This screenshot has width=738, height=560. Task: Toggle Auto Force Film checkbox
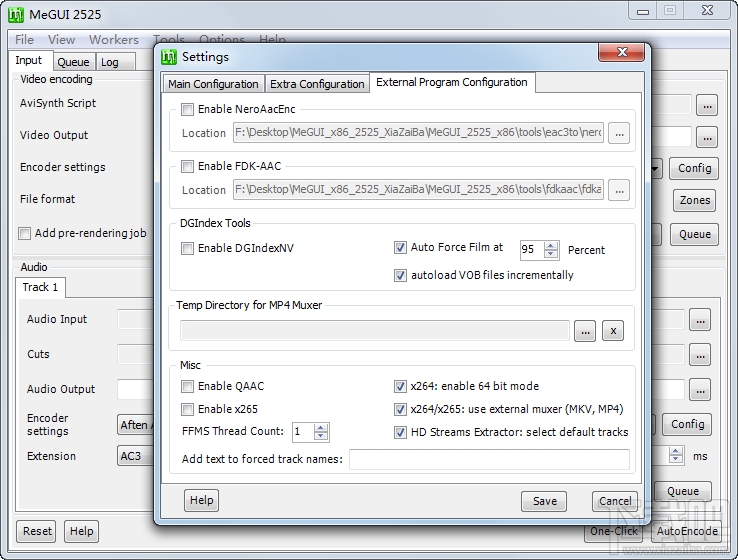[x=400, y=248]
